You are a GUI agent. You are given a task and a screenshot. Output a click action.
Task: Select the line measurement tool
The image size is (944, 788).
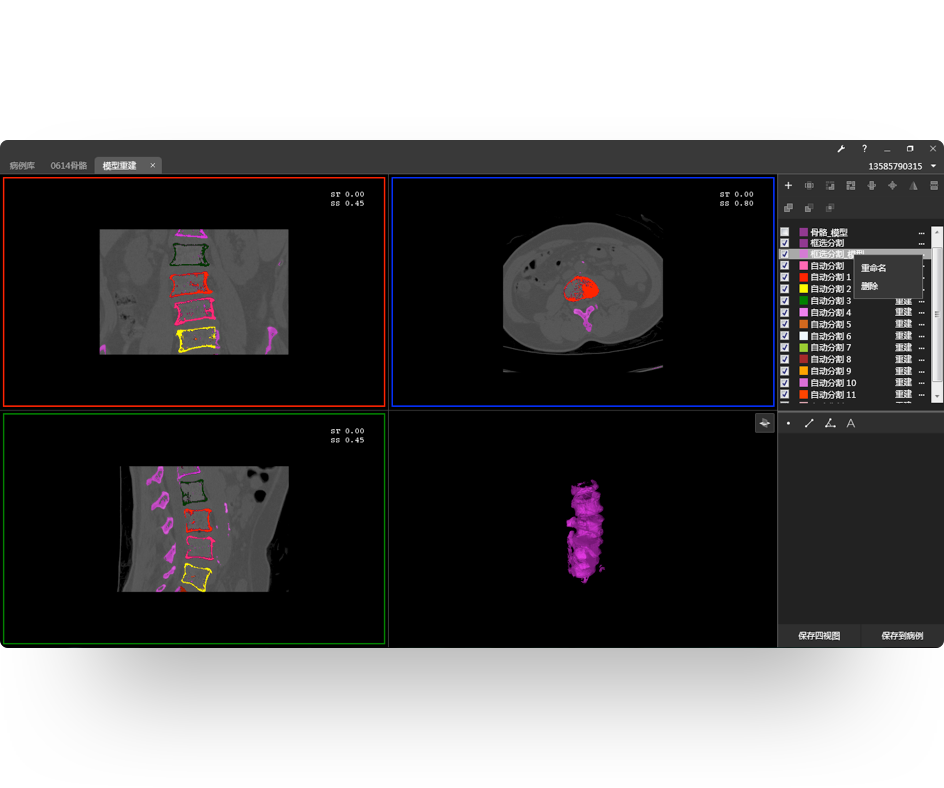pos(809,424)
